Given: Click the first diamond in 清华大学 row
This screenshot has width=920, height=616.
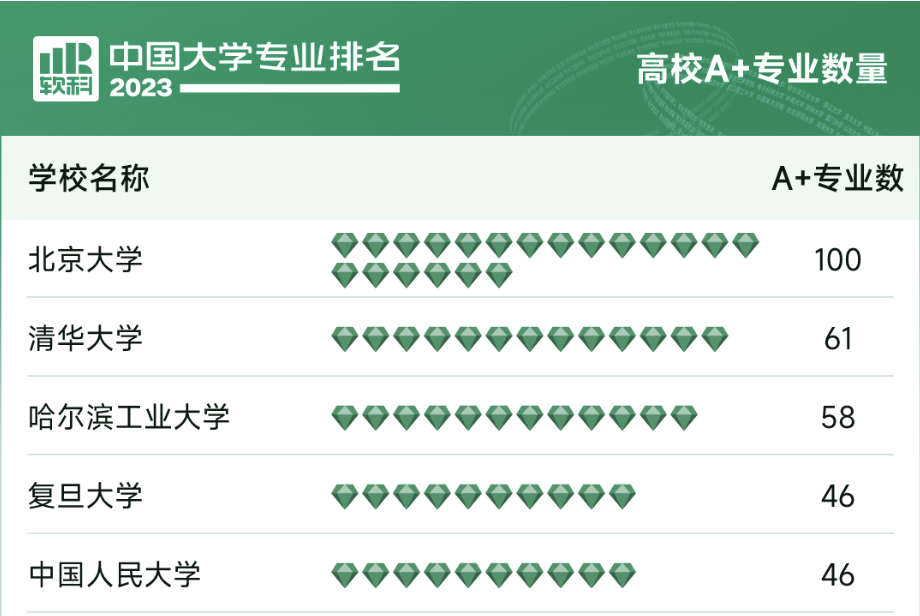Looking at the screenshot, I should (344, 339).
